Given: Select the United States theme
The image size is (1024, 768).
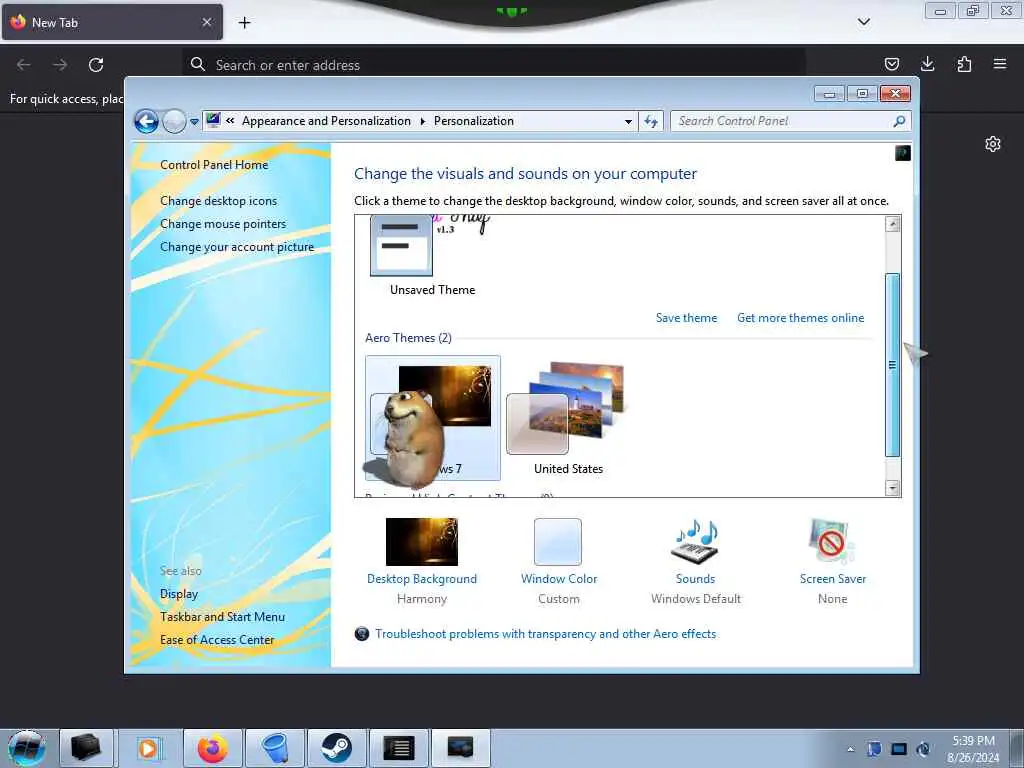Looking at the screenshot, I should (x=568, y=418).
